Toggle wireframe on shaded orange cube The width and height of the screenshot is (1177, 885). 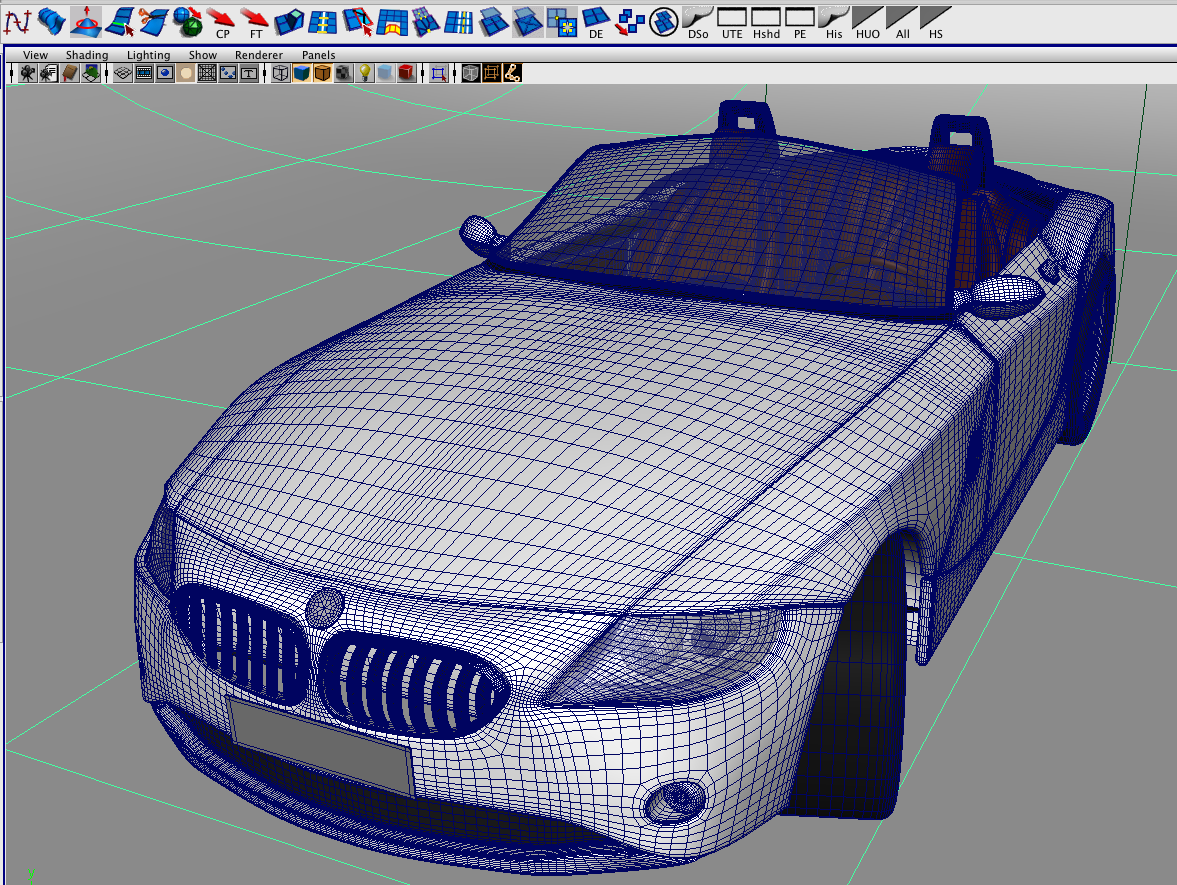(x=323, y=73)
